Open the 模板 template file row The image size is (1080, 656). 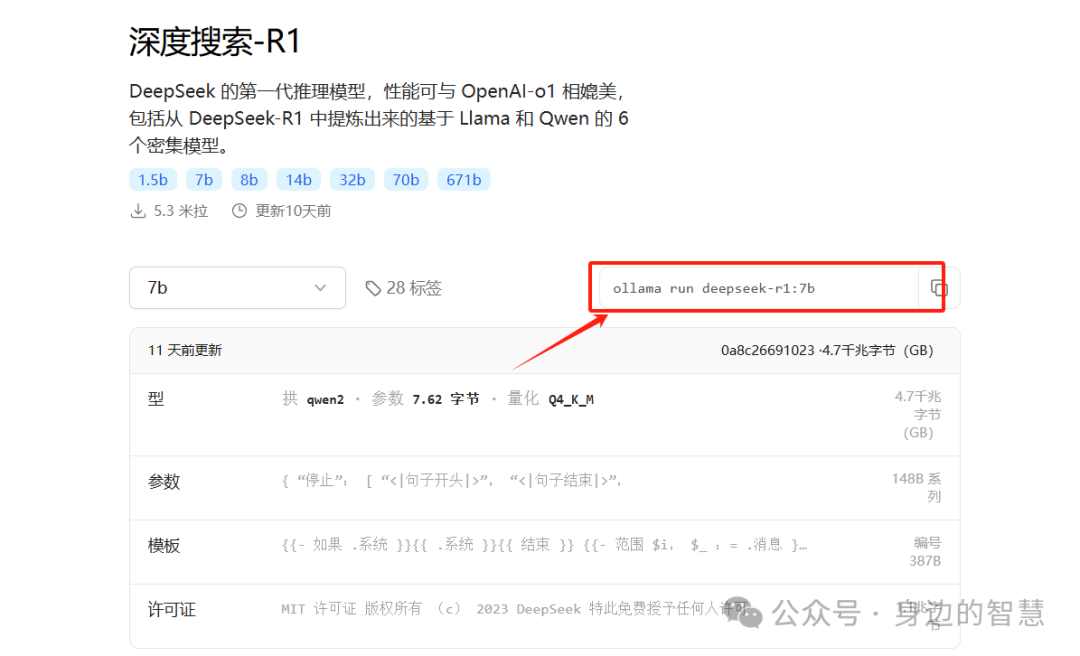[x=545, y=552]
